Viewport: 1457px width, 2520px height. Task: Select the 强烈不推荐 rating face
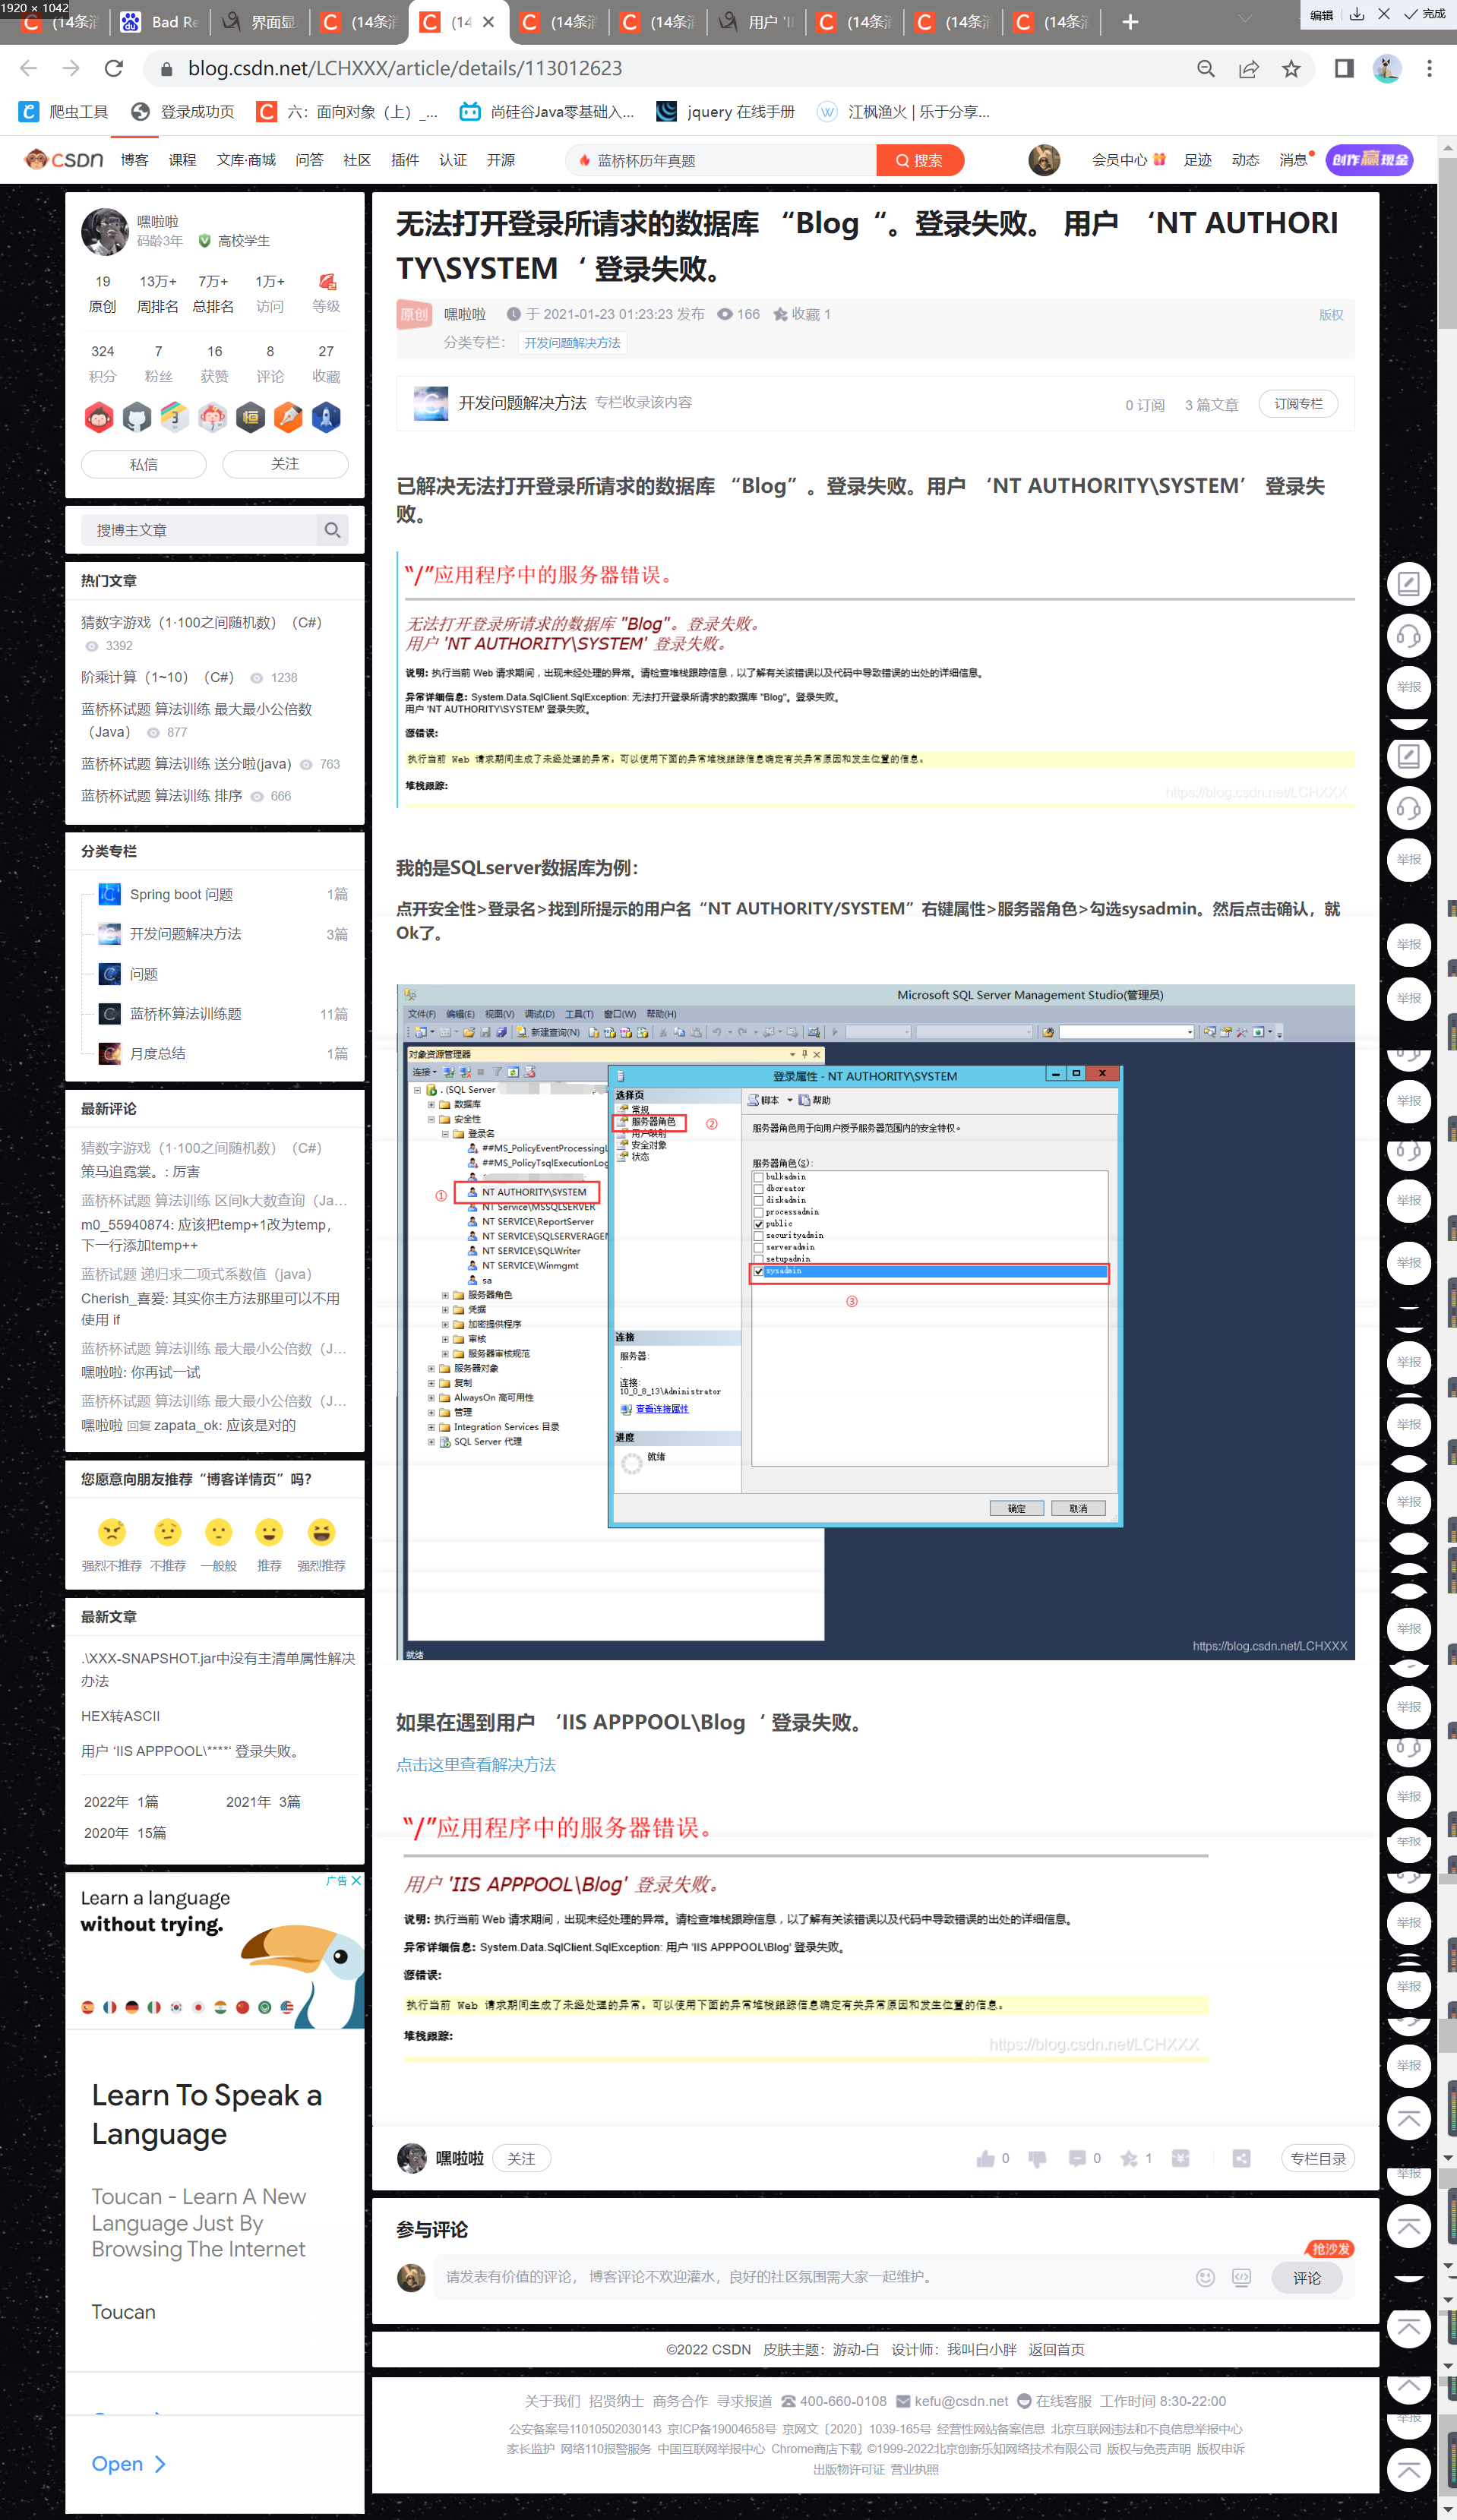coord(112,1532)
